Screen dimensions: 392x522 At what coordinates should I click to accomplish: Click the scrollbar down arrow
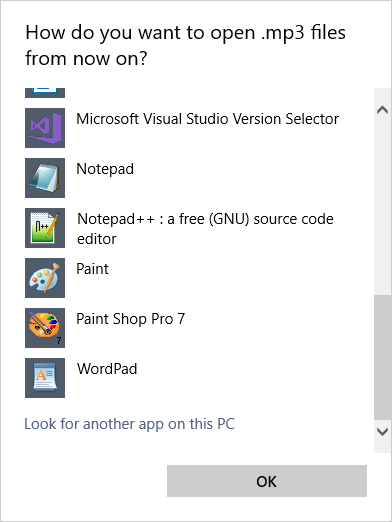(382, 432)
